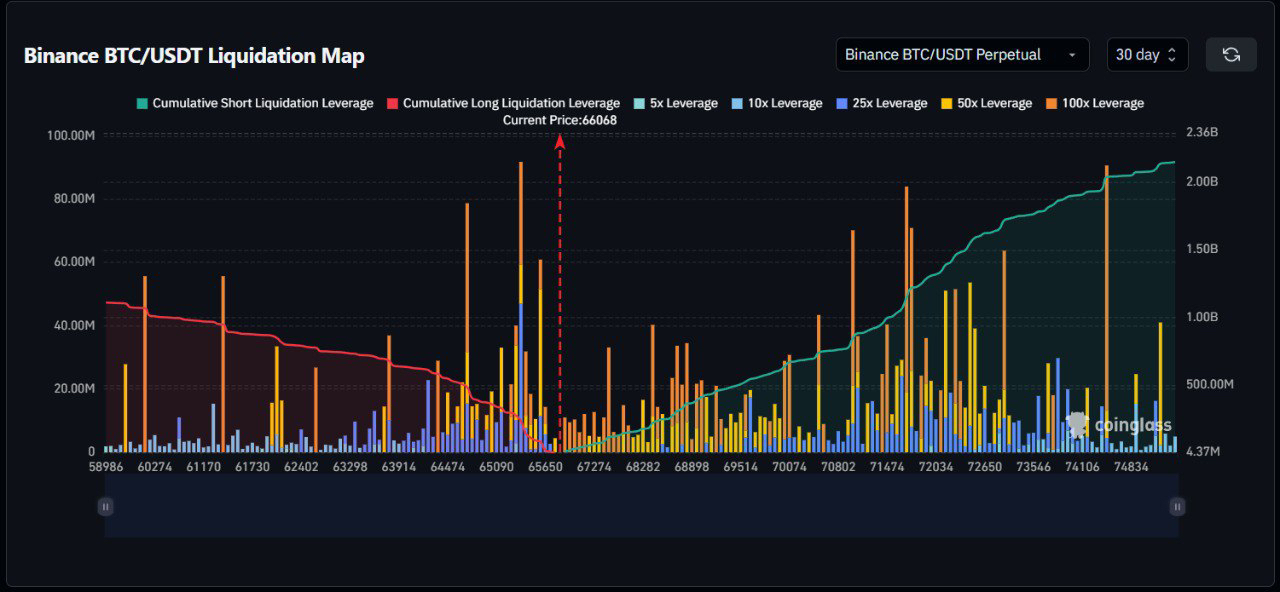1280x592 pixels.
Task: Click the Binance BTC/USDT Liquidation Map title
Action: coord(194,56)
